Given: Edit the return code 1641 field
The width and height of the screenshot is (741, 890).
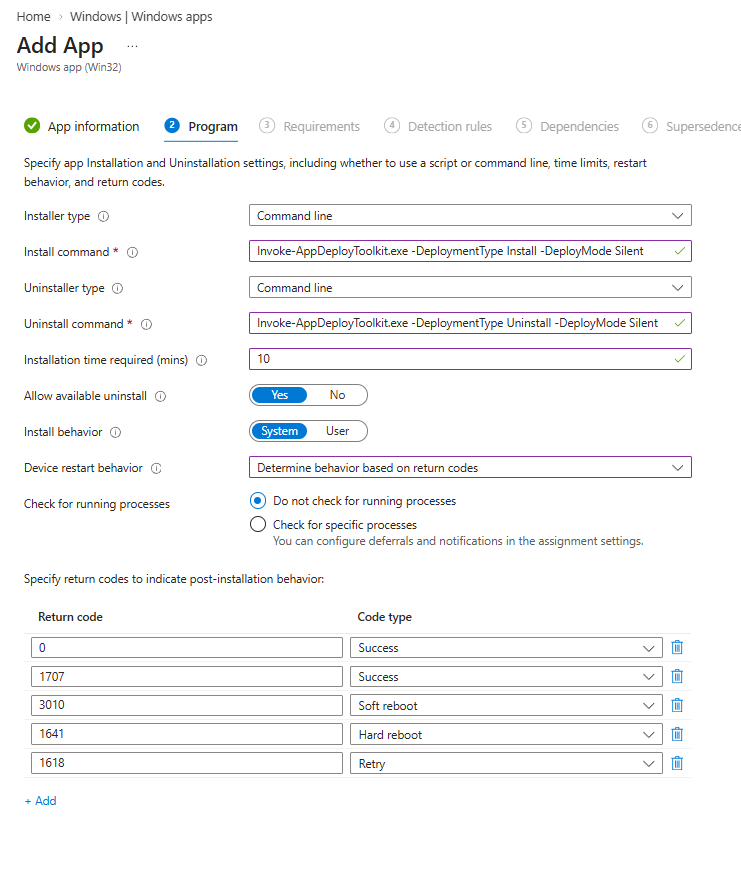Looking at the screenshot, I should [187, 734].
